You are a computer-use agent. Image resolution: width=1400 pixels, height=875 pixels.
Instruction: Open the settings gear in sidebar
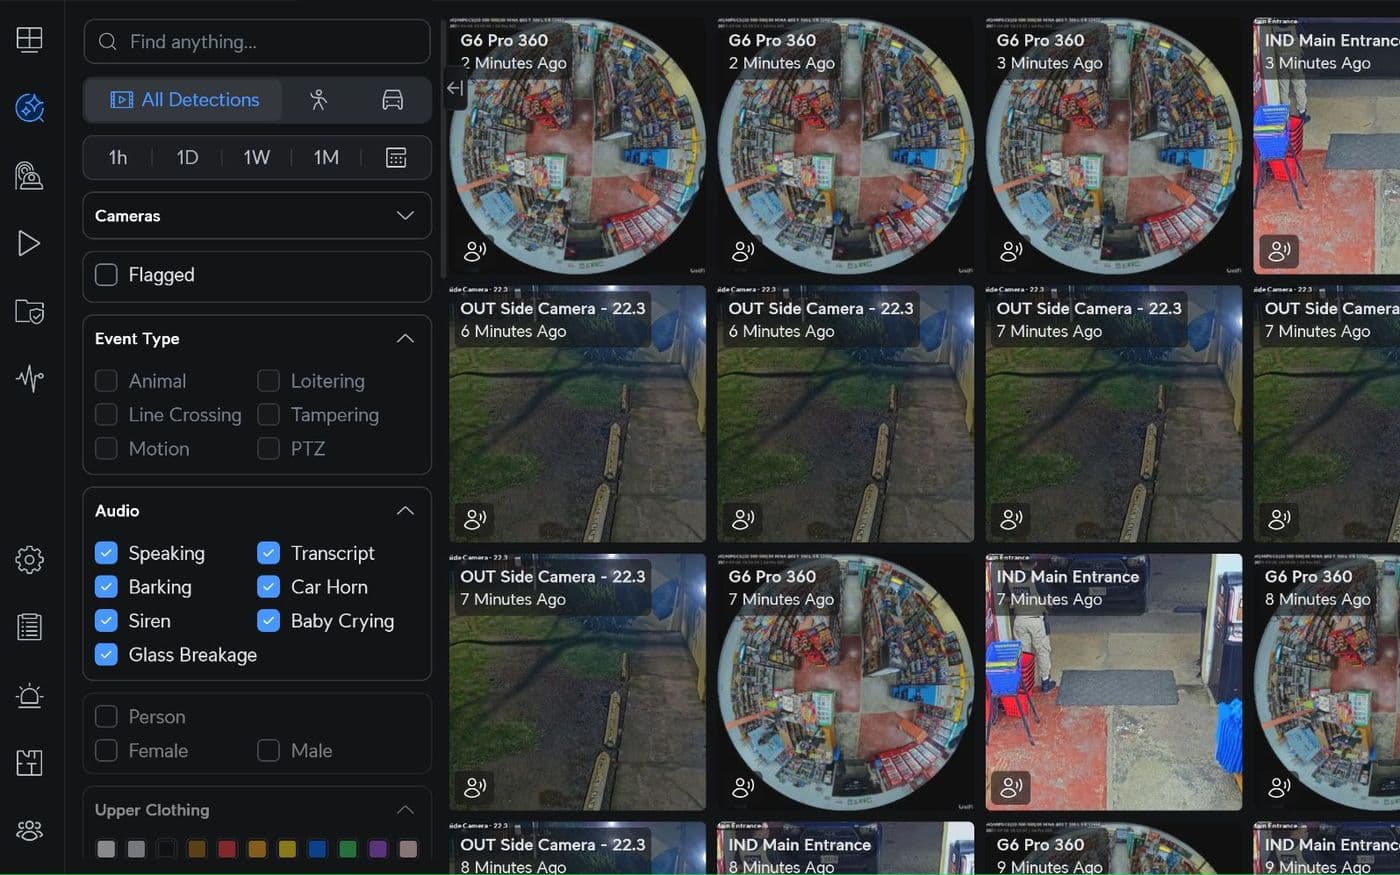pos(29,559)
